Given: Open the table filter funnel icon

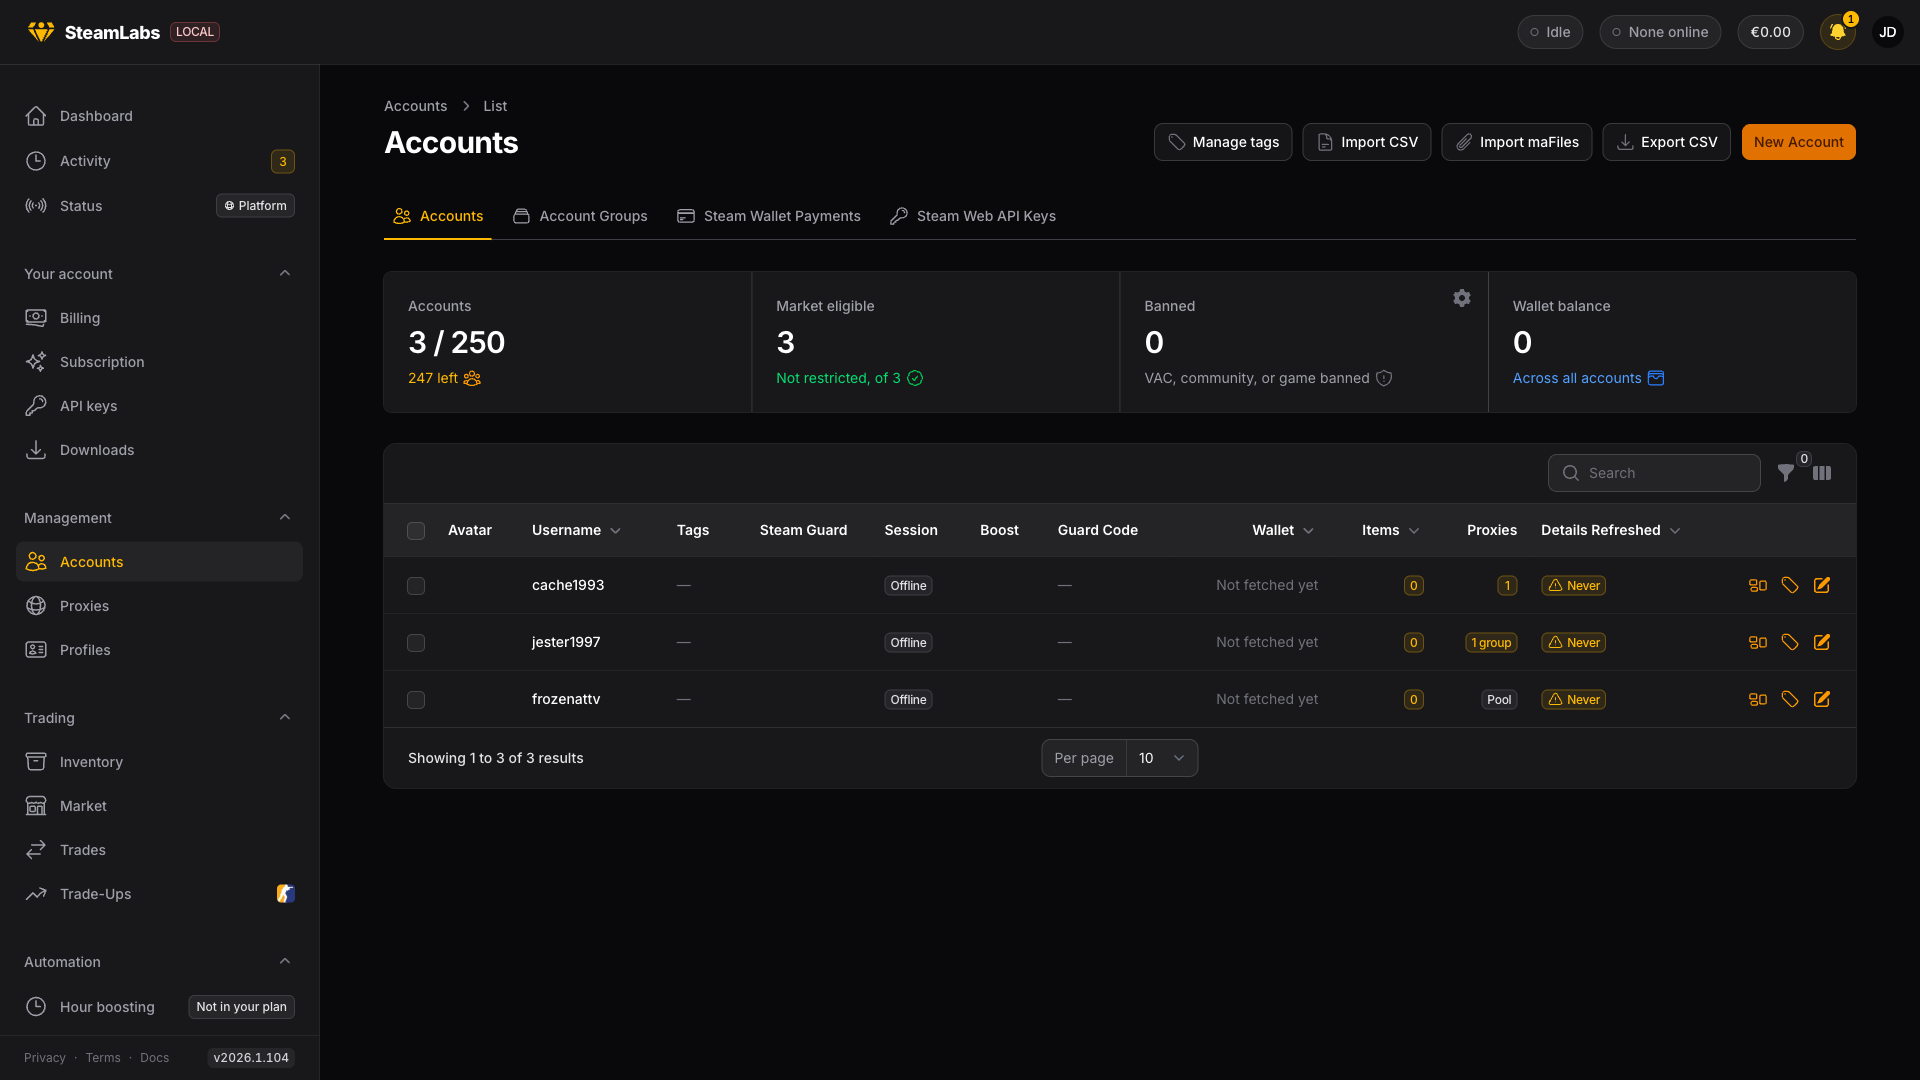Looking at the screenshot, I should pos(1786,473).
